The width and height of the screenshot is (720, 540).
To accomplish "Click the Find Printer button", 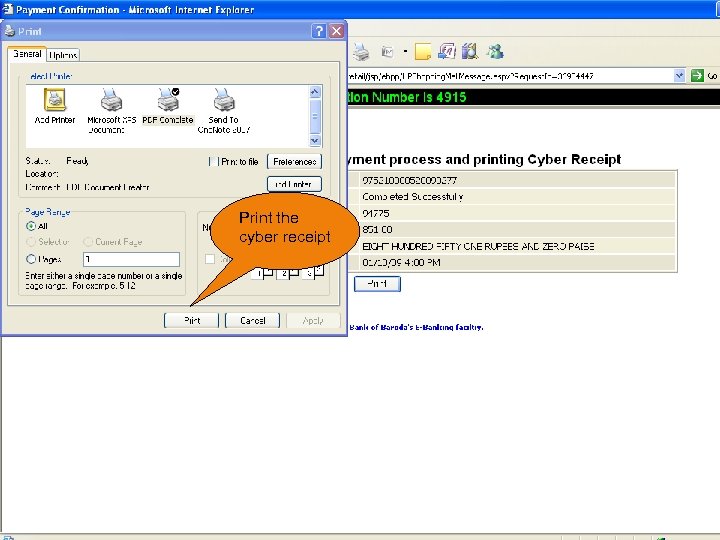I will click(x=294, y=184).
